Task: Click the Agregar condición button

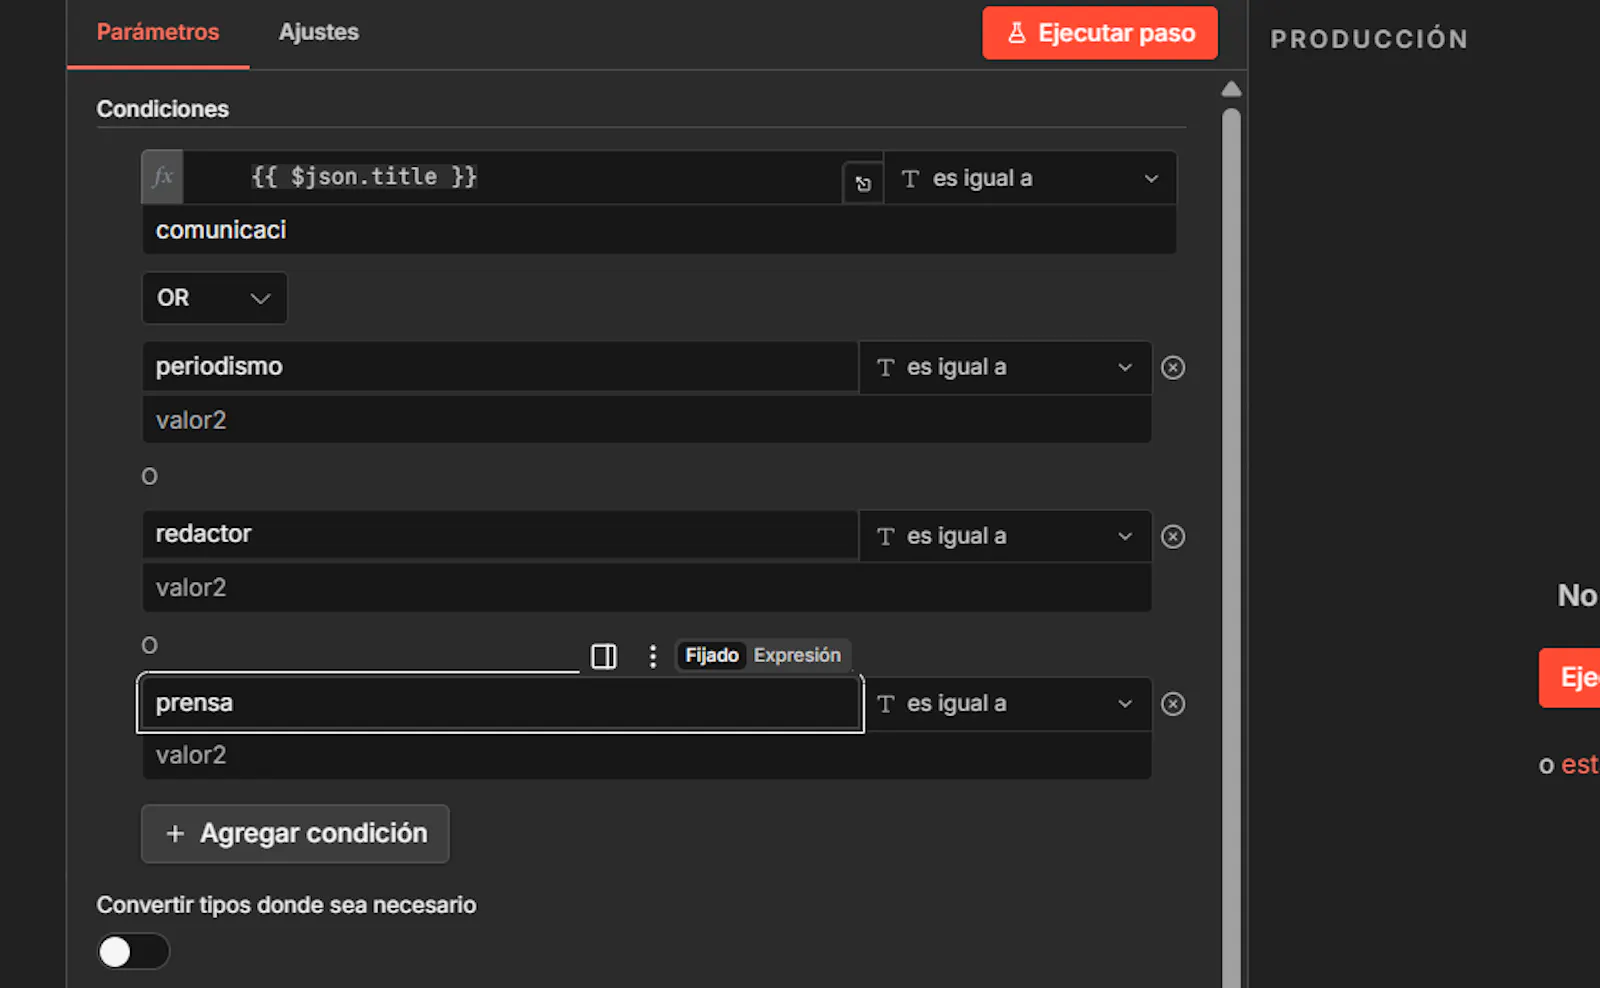Action: (x=295, y=834)
